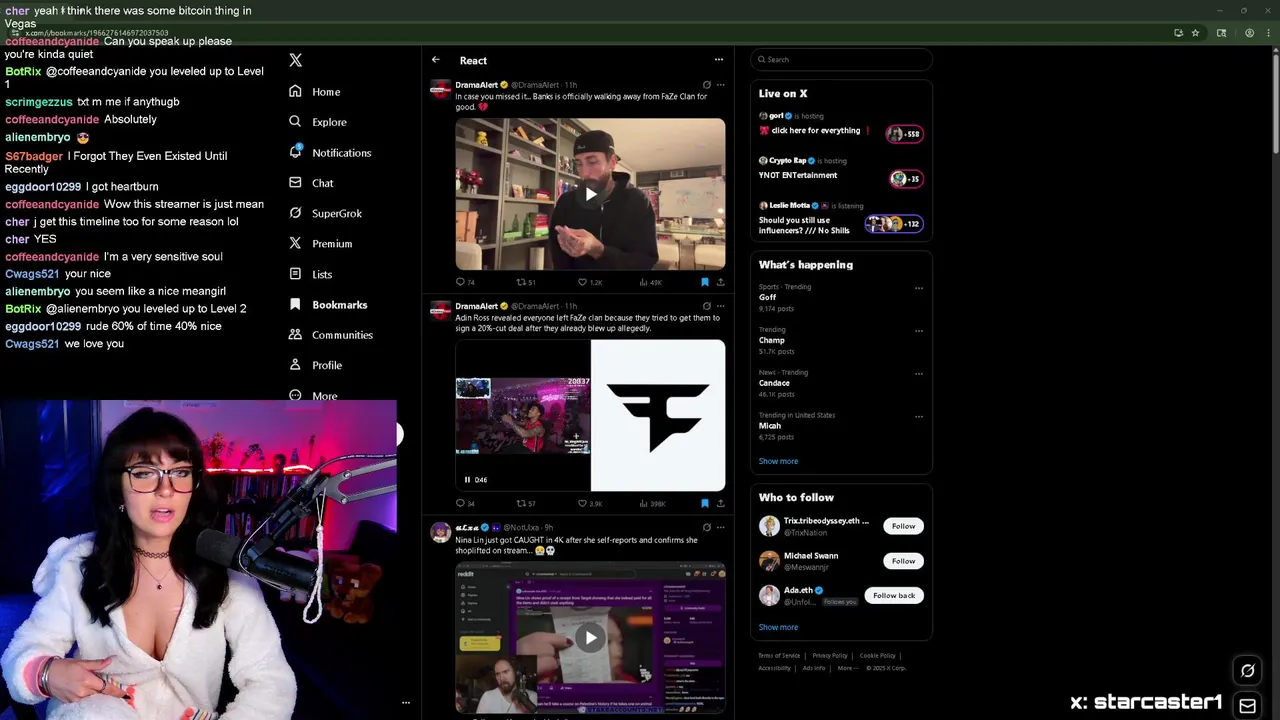Open the Privacy Policy link
Viewport: 1280px width, 720px height.
click(x=830, y=656)
